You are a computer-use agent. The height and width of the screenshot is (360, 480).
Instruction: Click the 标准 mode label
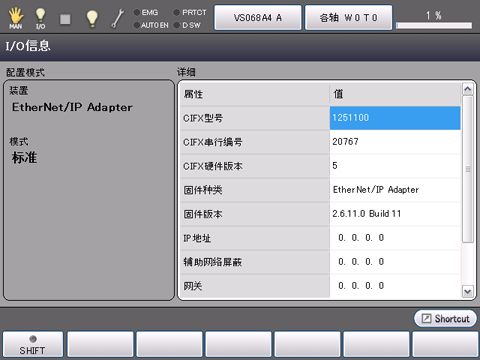coord(24,157)
